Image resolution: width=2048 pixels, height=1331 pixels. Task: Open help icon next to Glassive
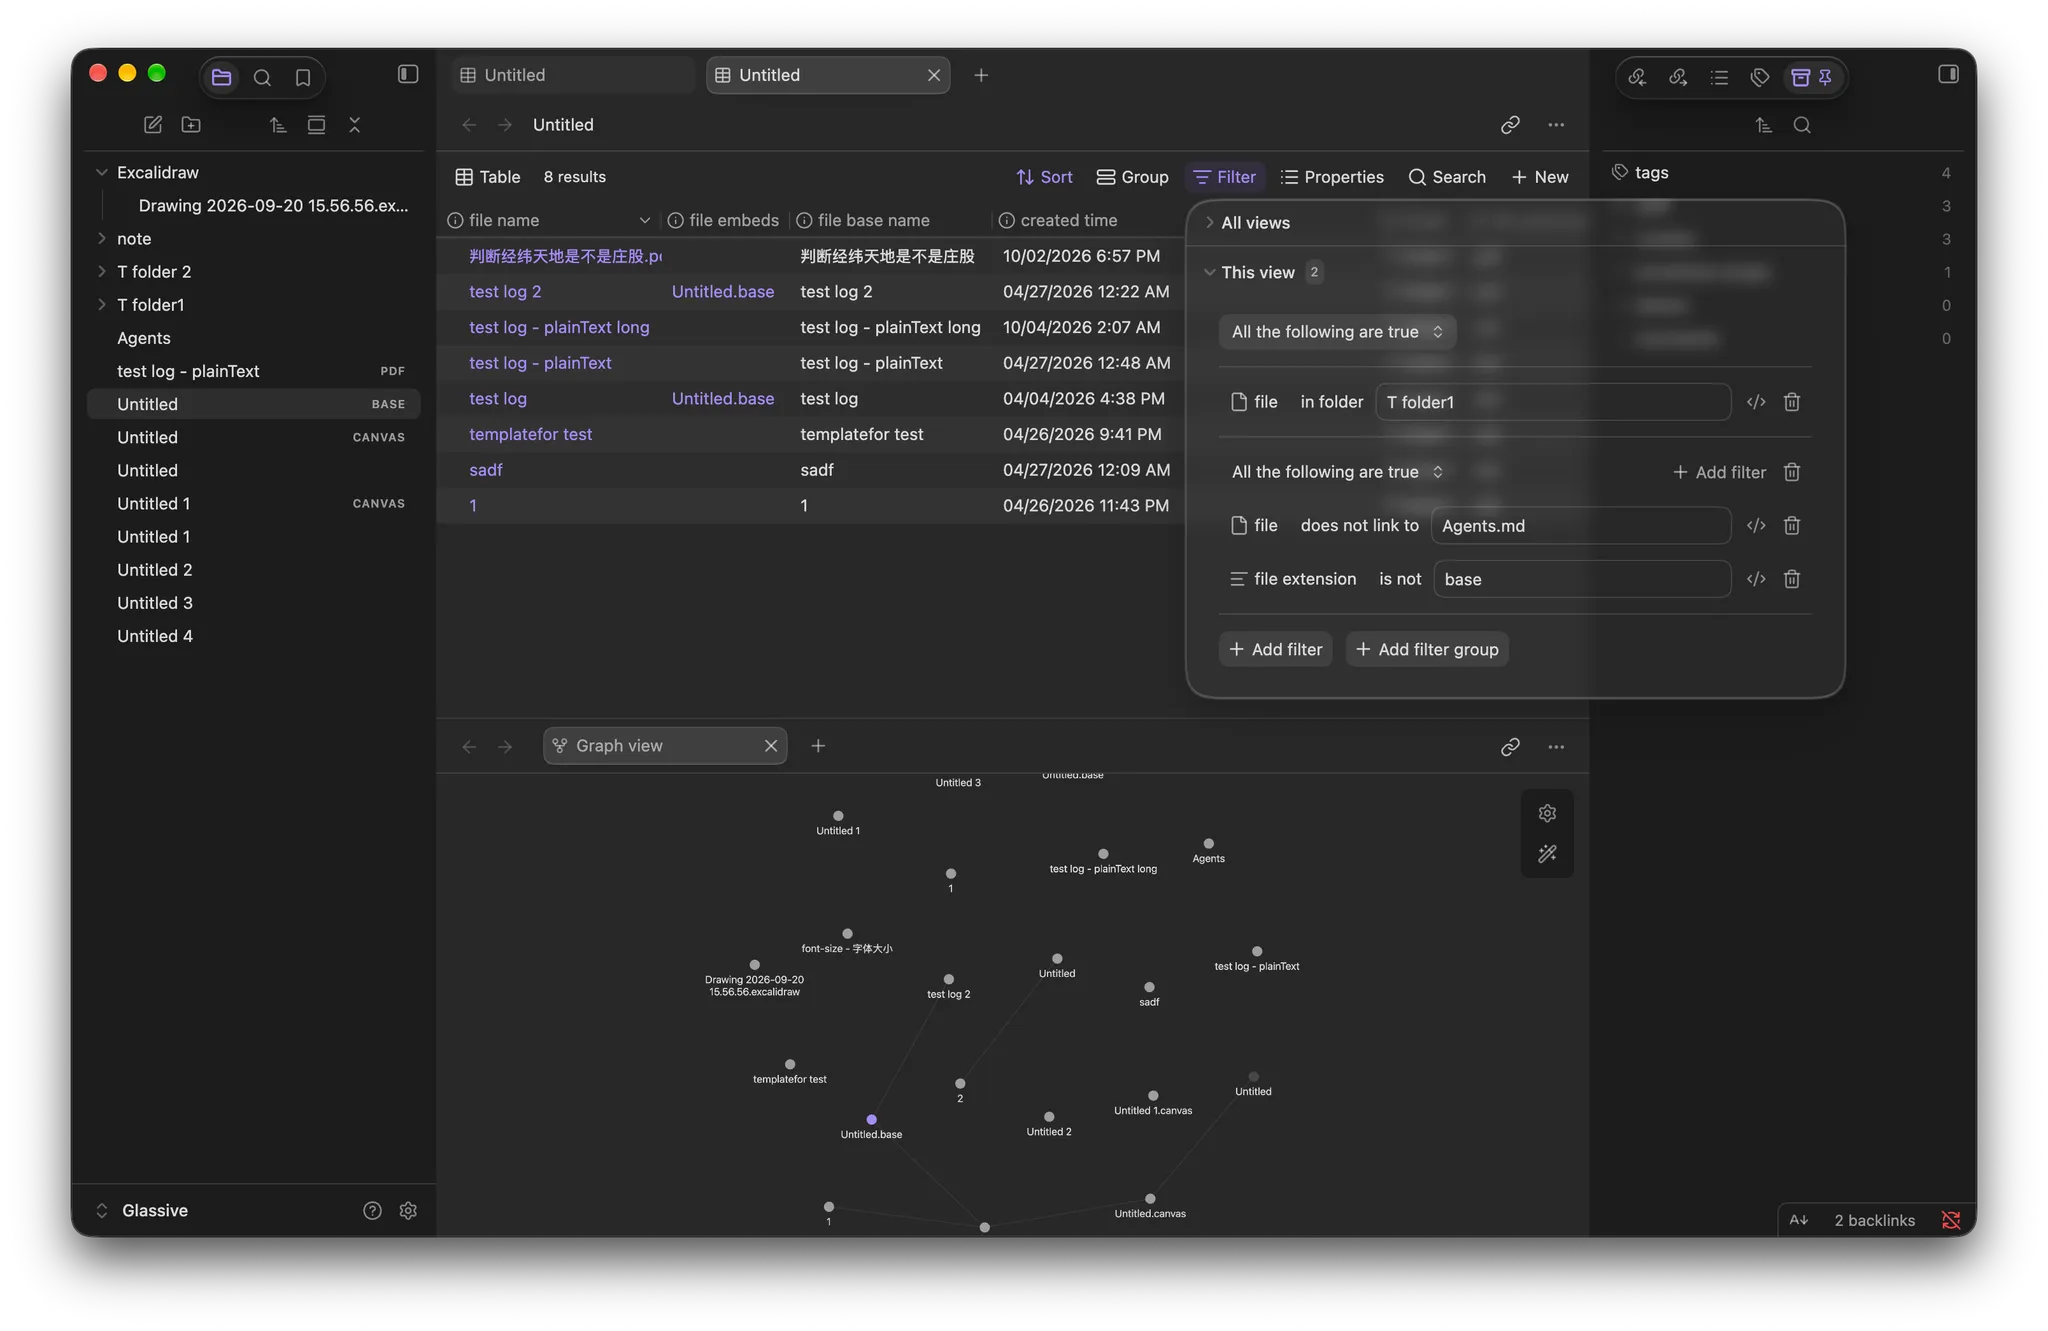pyautogui.click(x=372, y=1211)
